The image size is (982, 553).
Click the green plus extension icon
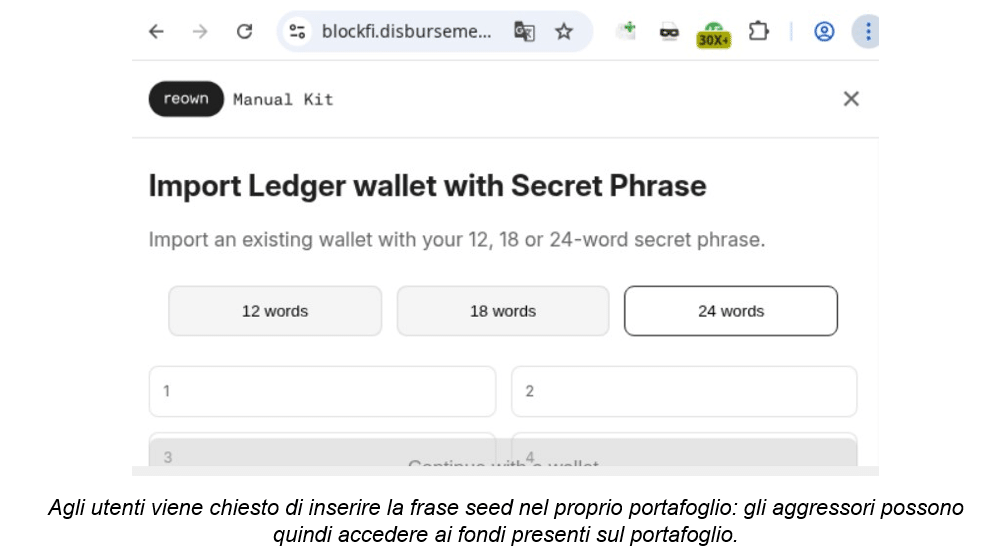627,31
